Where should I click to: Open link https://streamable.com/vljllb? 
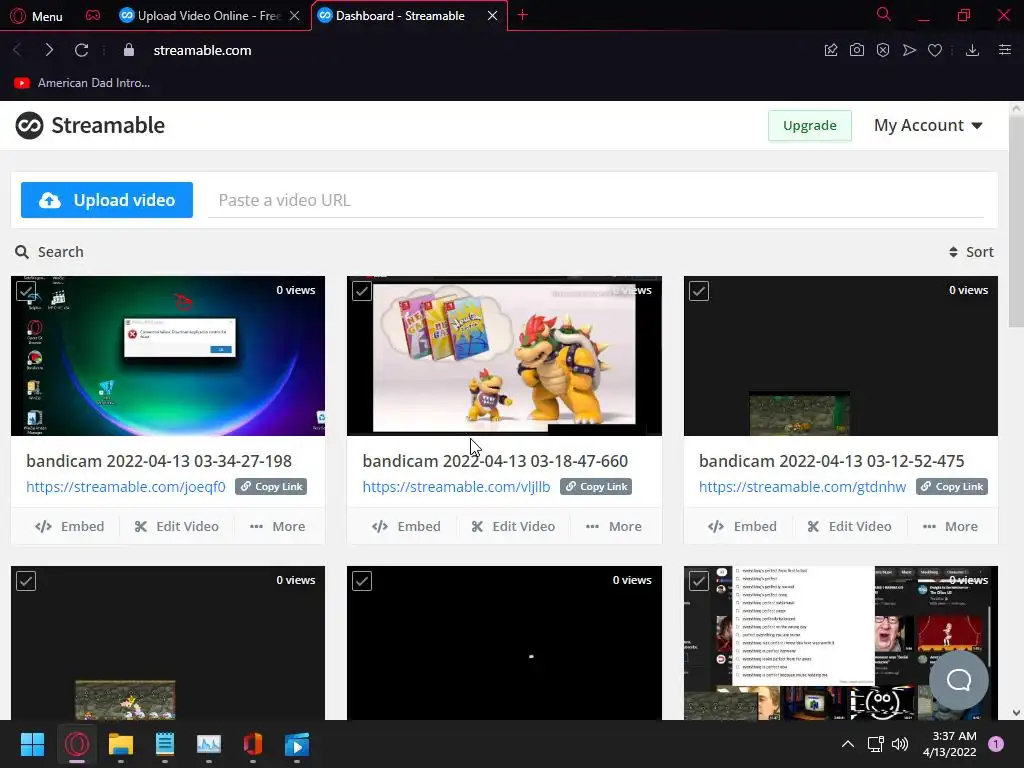pyautogui.click(x=456, y=487)
